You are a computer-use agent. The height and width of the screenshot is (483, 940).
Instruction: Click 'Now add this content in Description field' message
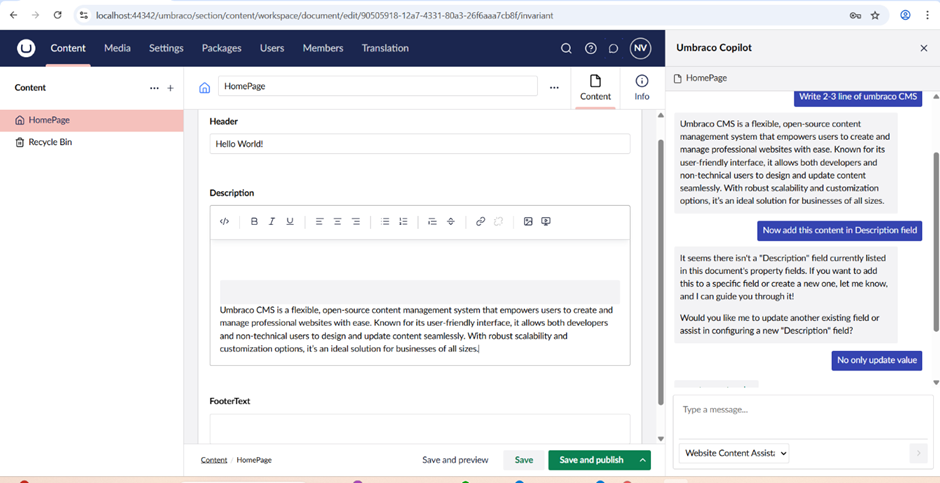(839, 230)
